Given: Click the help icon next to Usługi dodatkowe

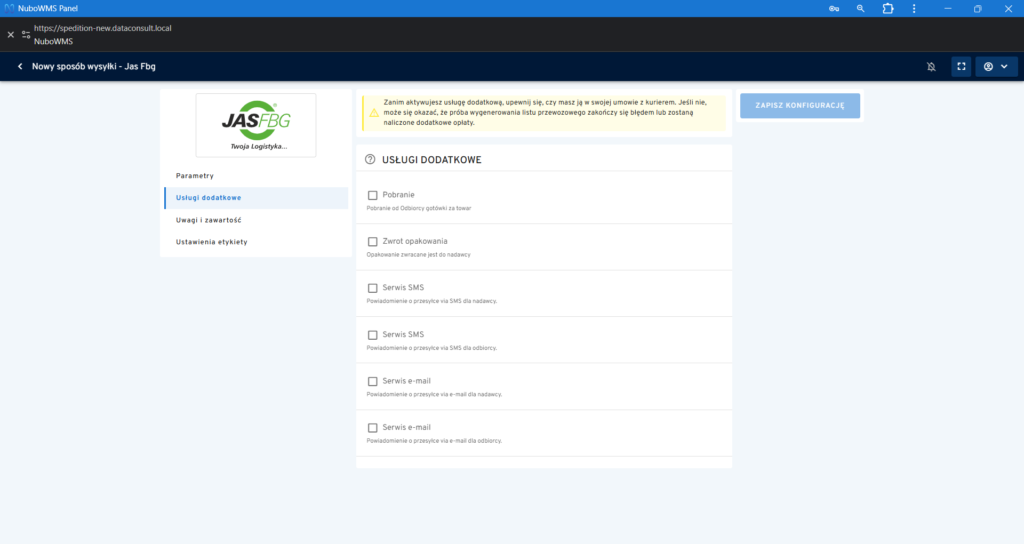Looking at the screenshot, I should 370,159.
